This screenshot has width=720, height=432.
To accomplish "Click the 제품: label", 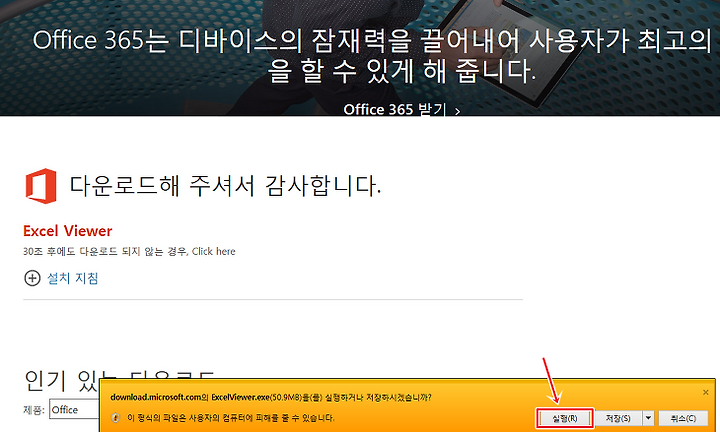I will [x=34, y=410].
